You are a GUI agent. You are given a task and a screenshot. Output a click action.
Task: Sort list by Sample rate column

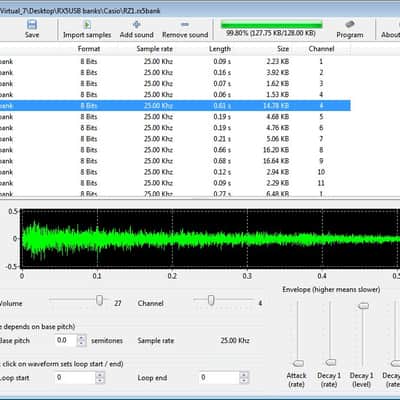[x=155, y=49]
